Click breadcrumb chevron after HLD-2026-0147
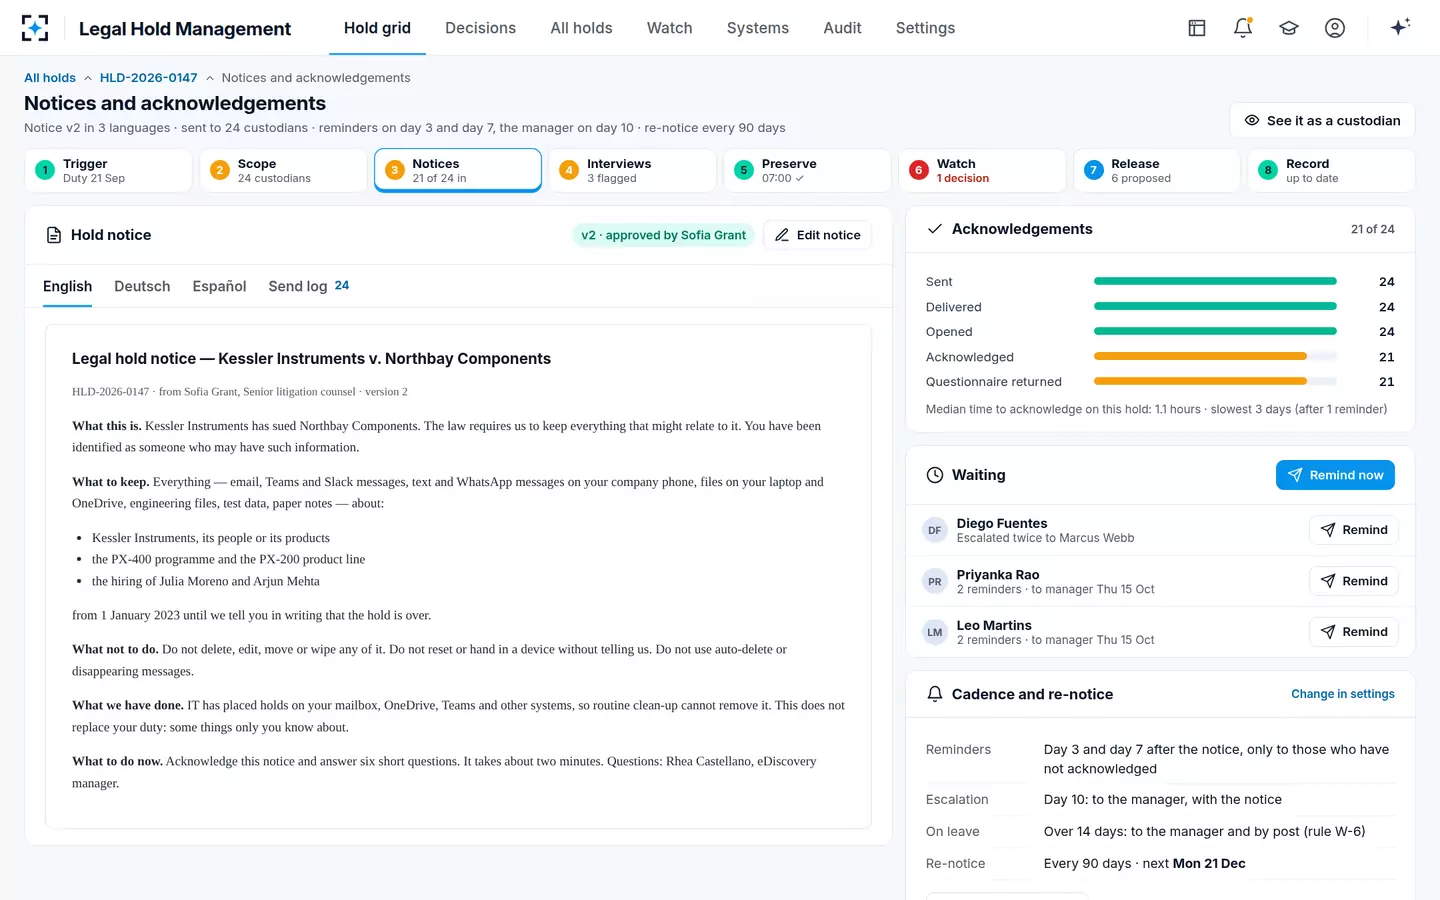Image resolution: width=1440 pixels, height=900 pixels. pos(210,78)
